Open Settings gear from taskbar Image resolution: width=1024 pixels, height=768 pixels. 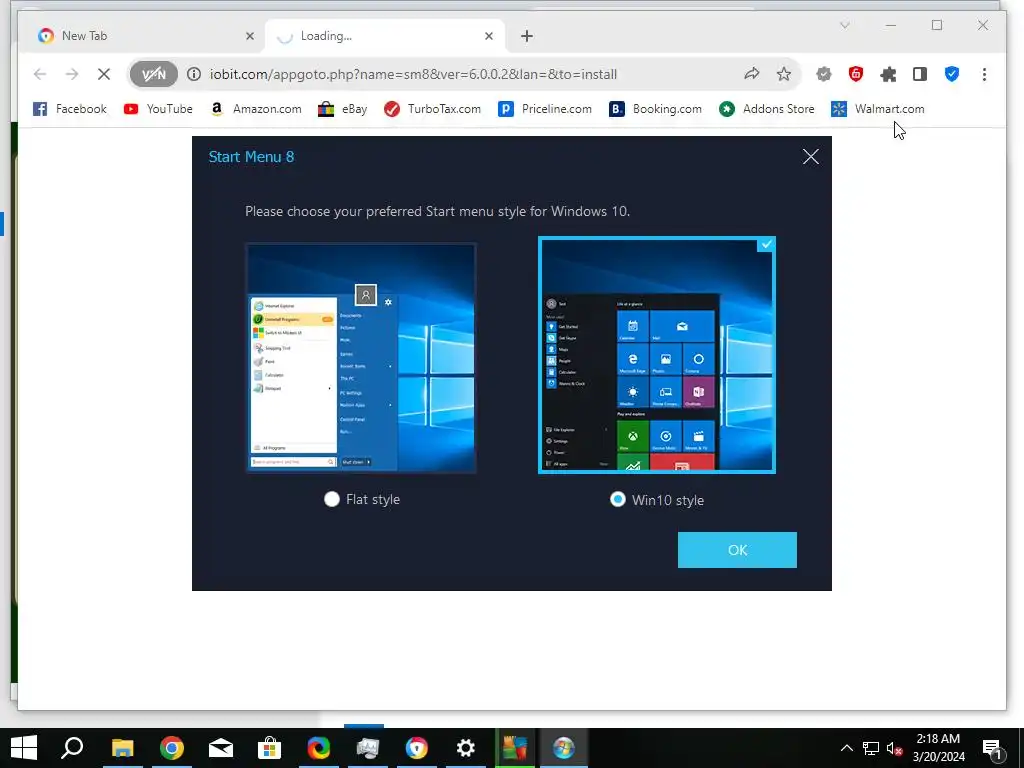(466, 748)
